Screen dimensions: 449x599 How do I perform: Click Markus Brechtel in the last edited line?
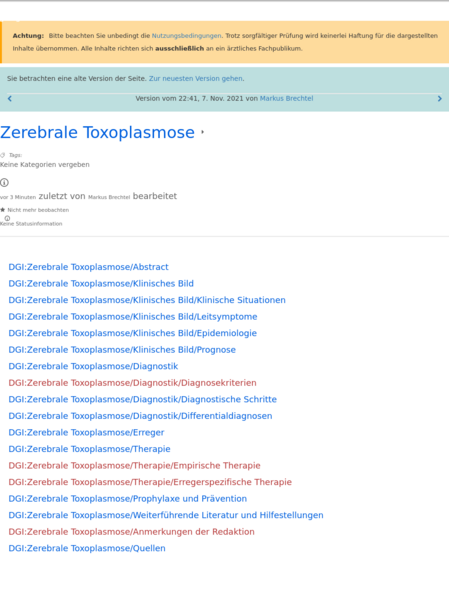(109, 197)
